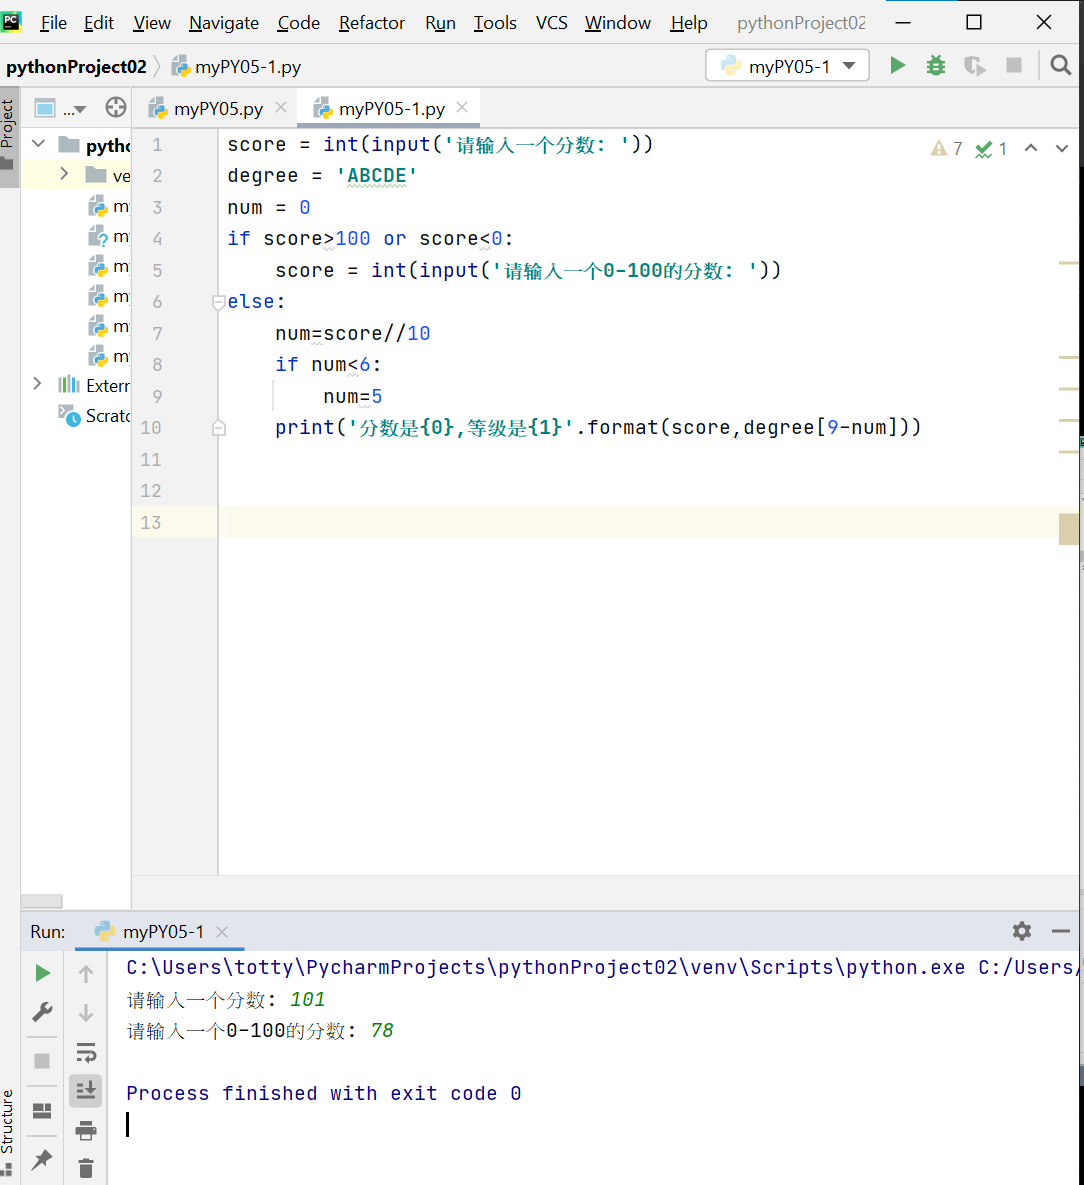This screenshot has height=1185, width=1084.
Task: Close the myPY05-1.py tab
Action: coord(463,108)
